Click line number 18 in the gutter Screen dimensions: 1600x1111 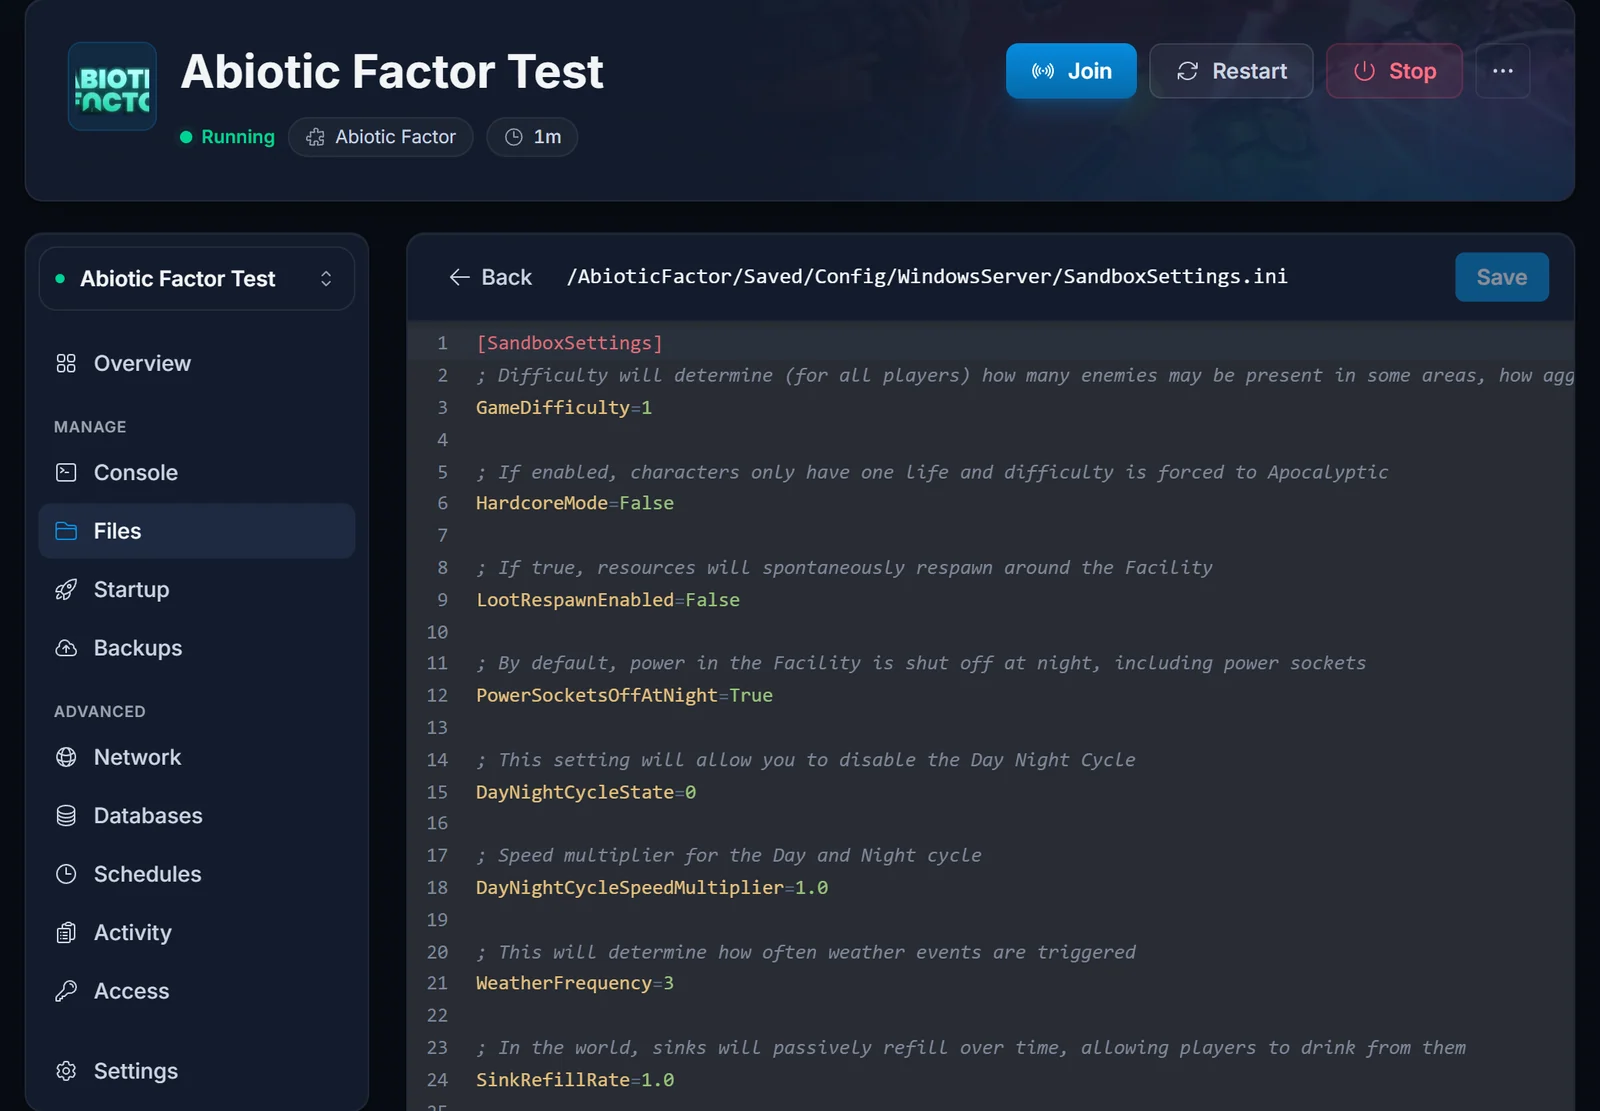tap(437, 887)
